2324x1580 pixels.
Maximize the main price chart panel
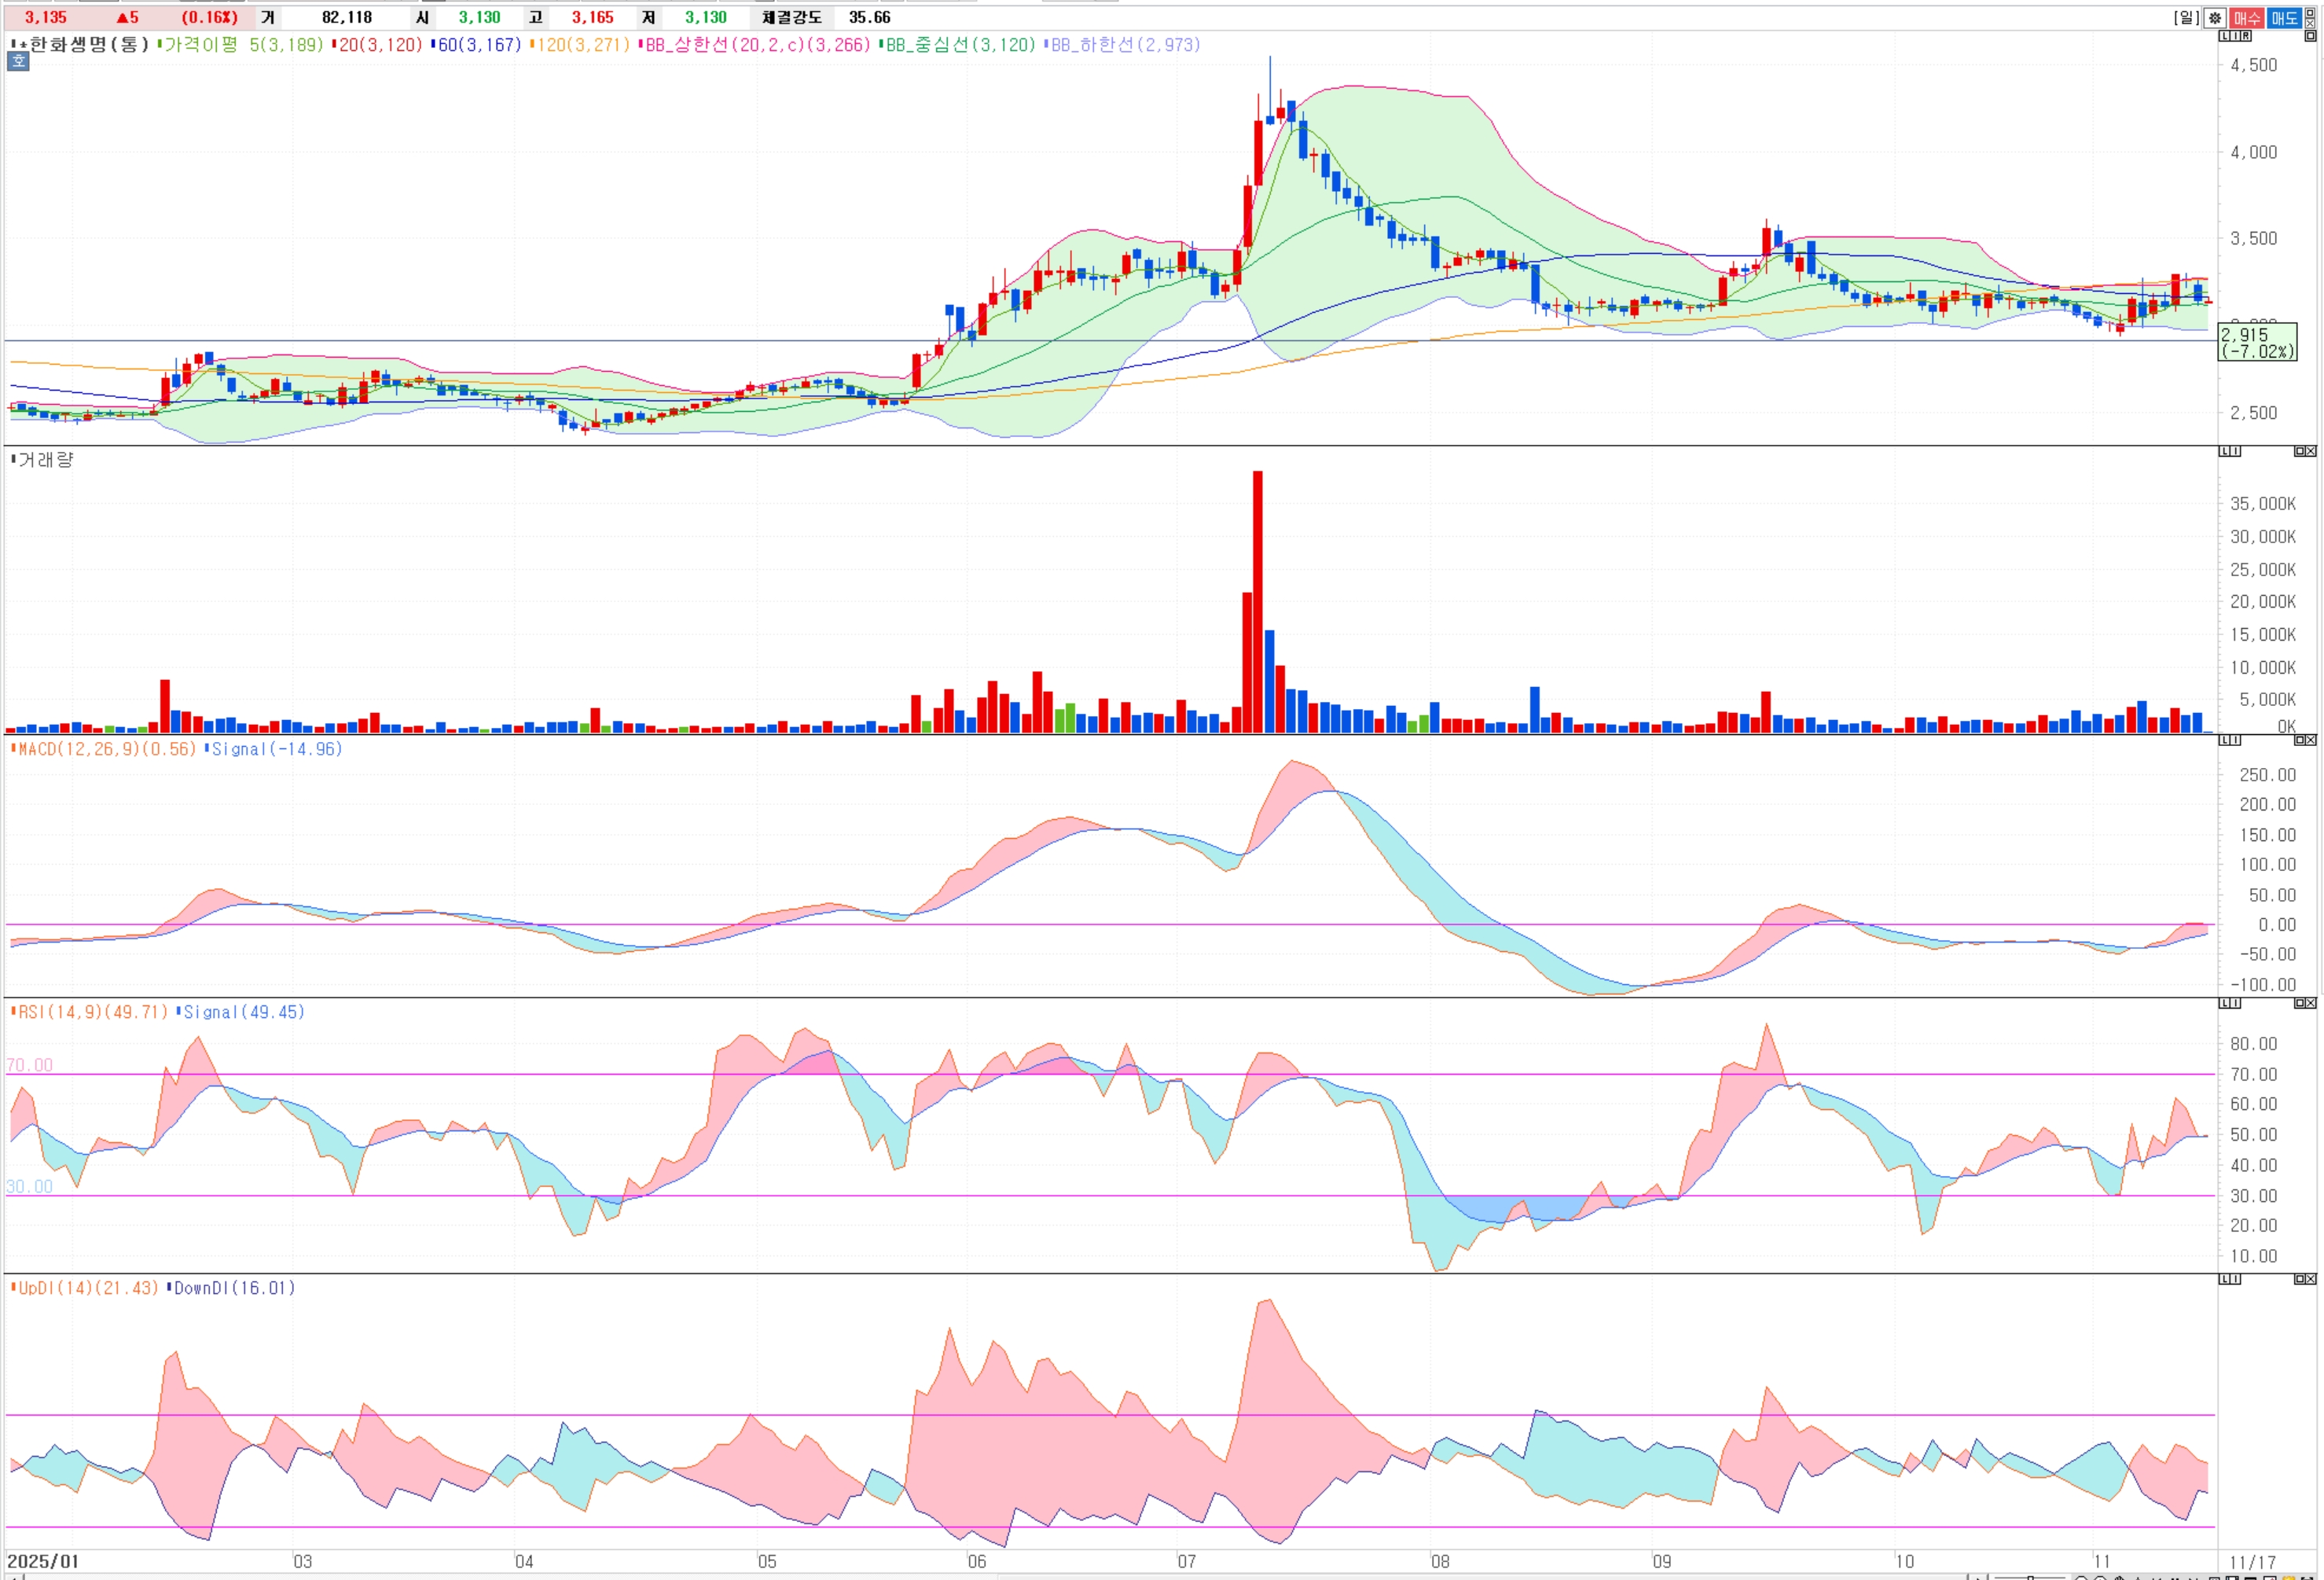2310,36
